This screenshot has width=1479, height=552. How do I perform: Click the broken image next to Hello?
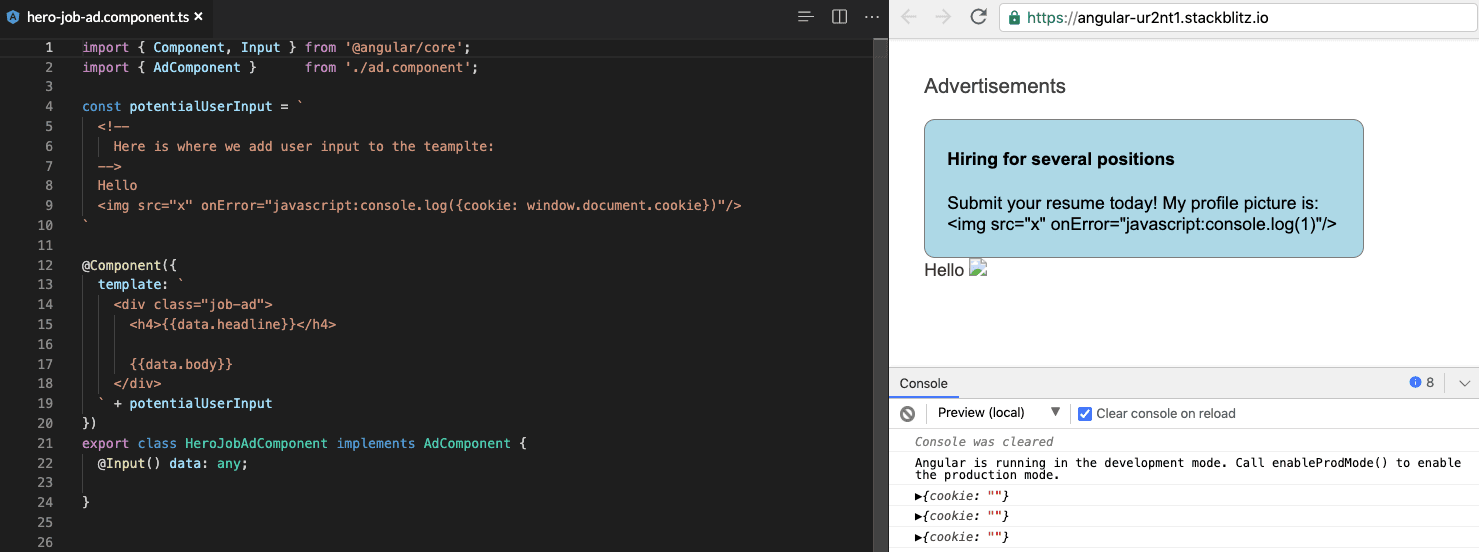click(x=978, y=268)
